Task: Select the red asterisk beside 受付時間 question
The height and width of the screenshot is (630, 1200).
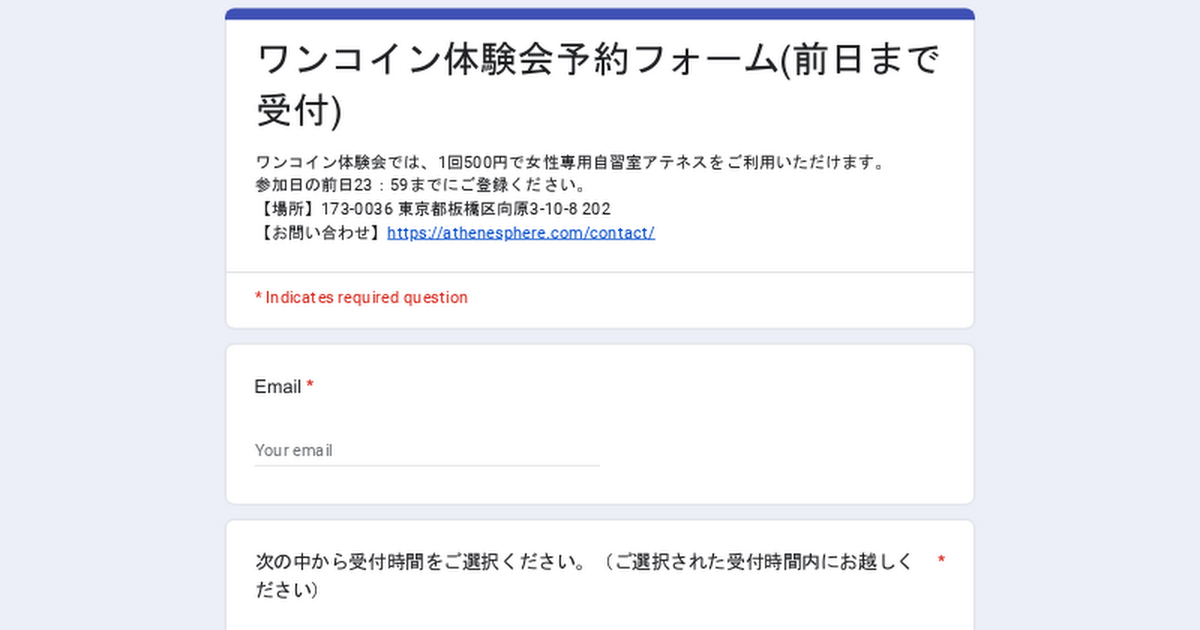Action: click(941, 561)
